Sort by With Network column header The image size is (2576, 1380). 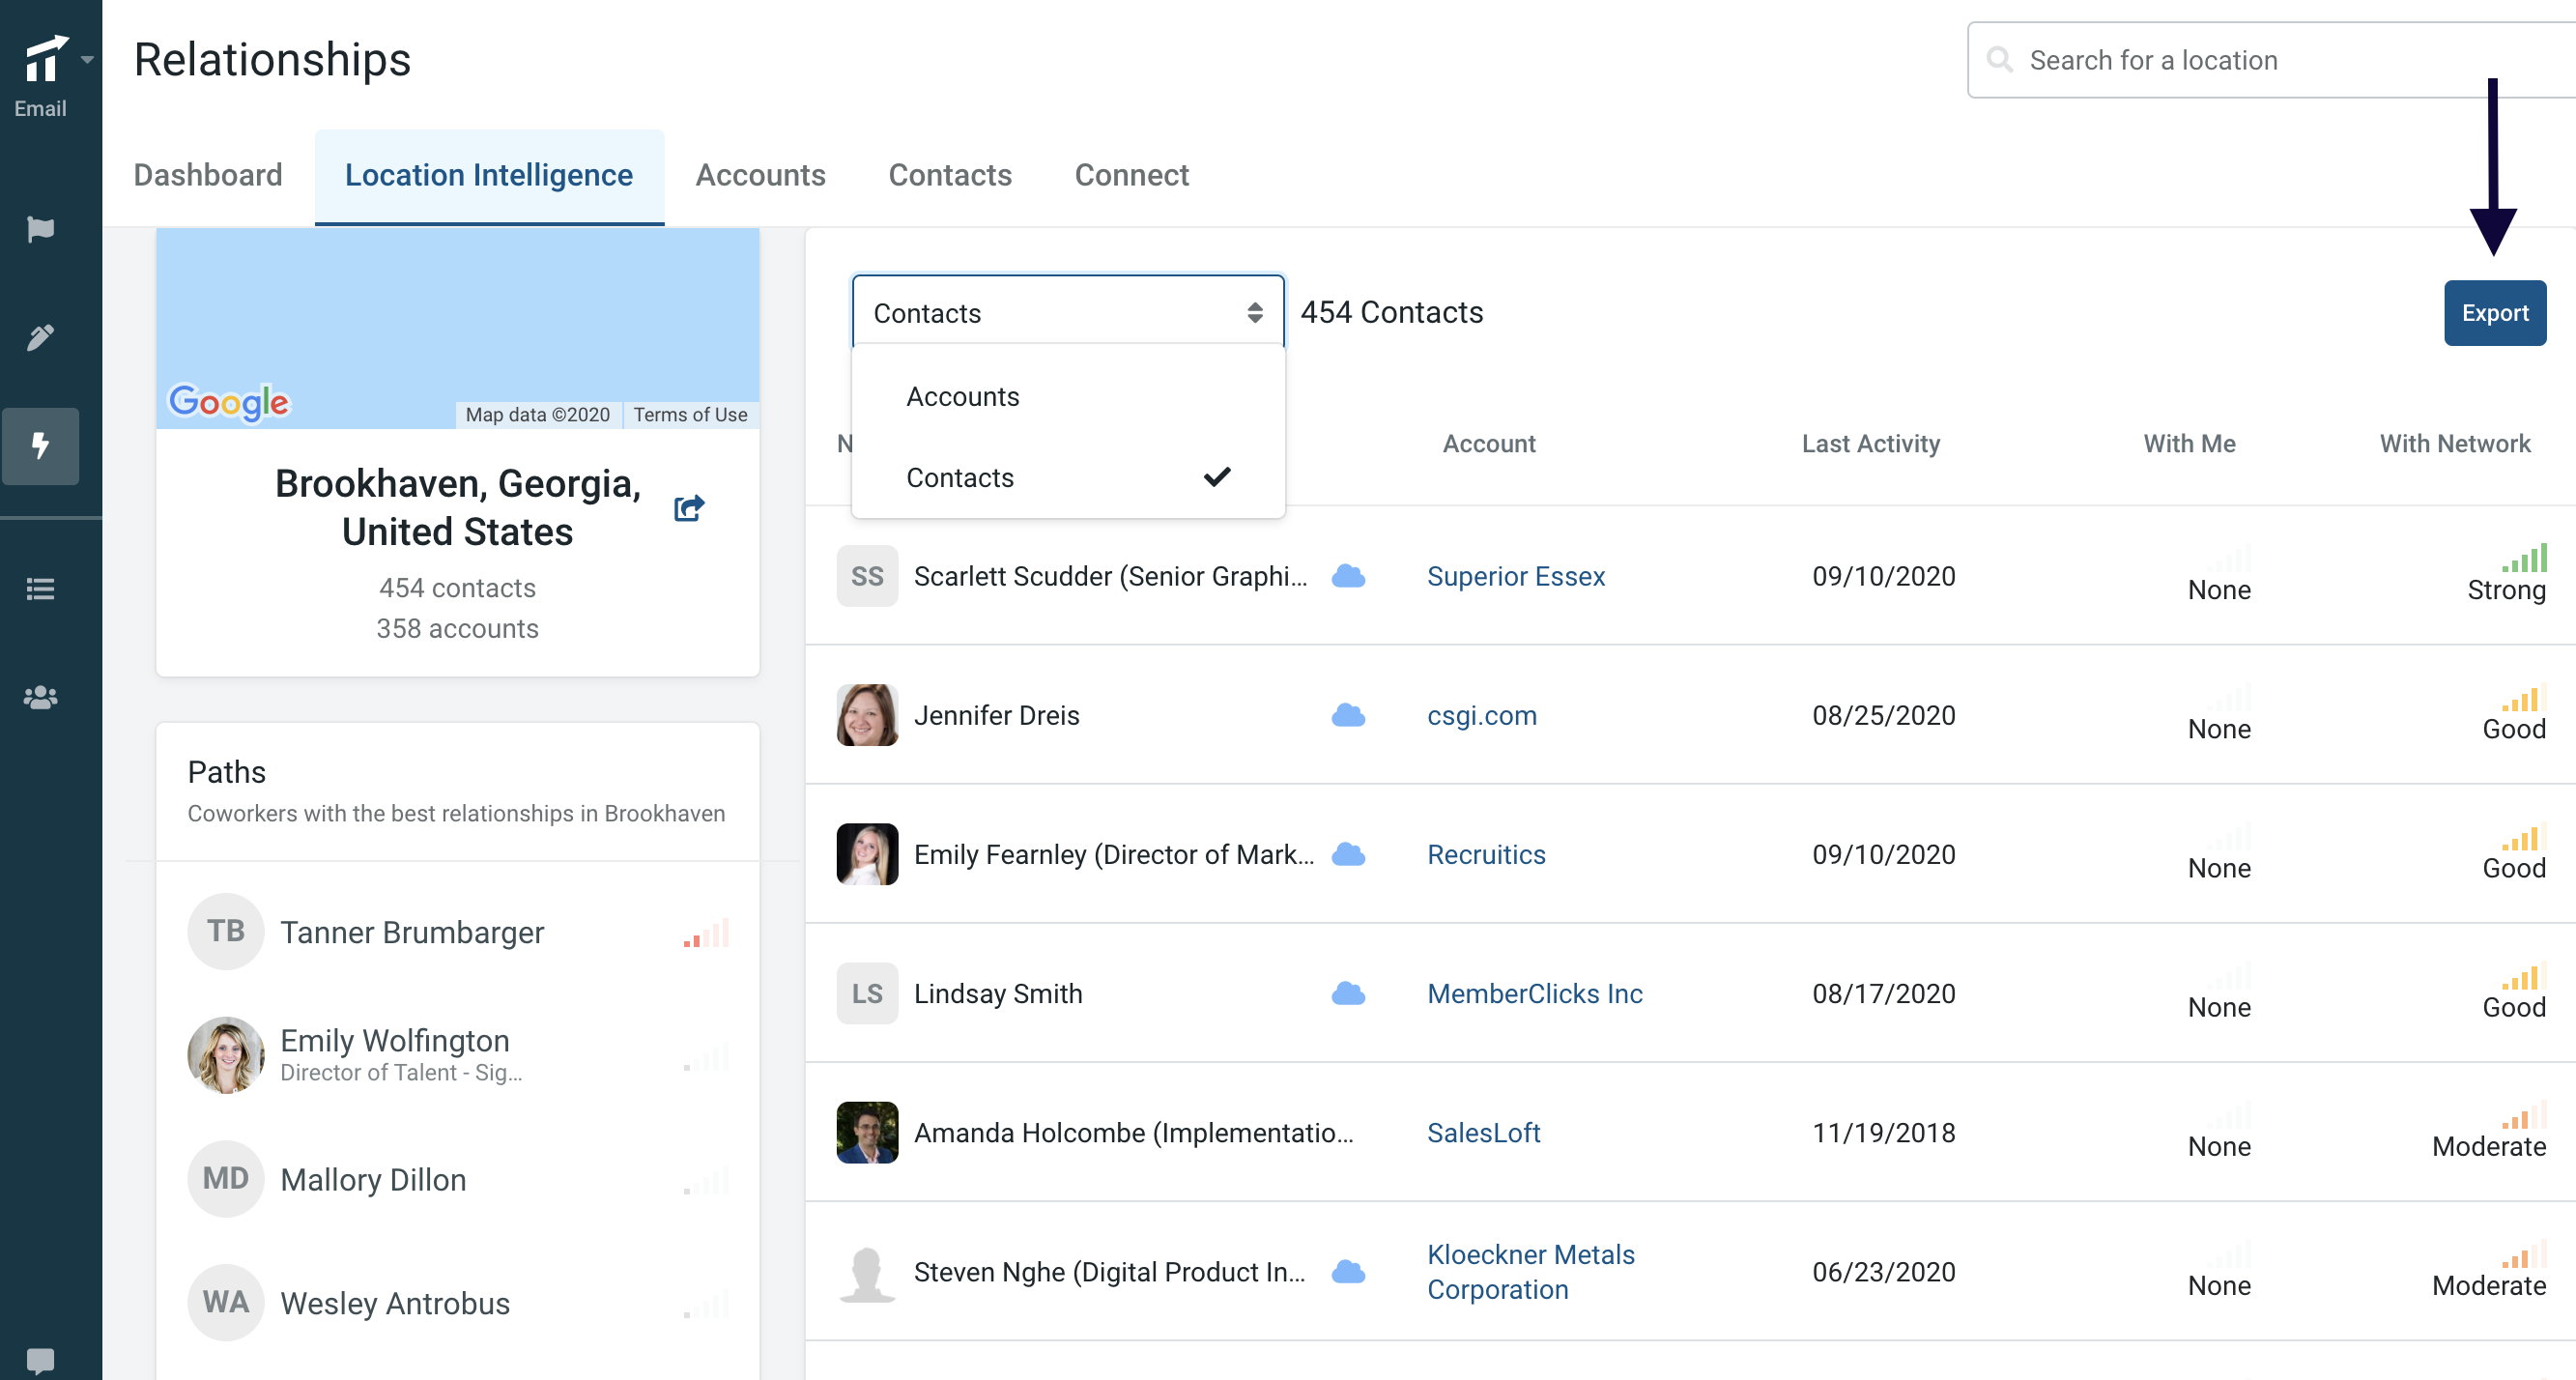[x=2454, y=443]
